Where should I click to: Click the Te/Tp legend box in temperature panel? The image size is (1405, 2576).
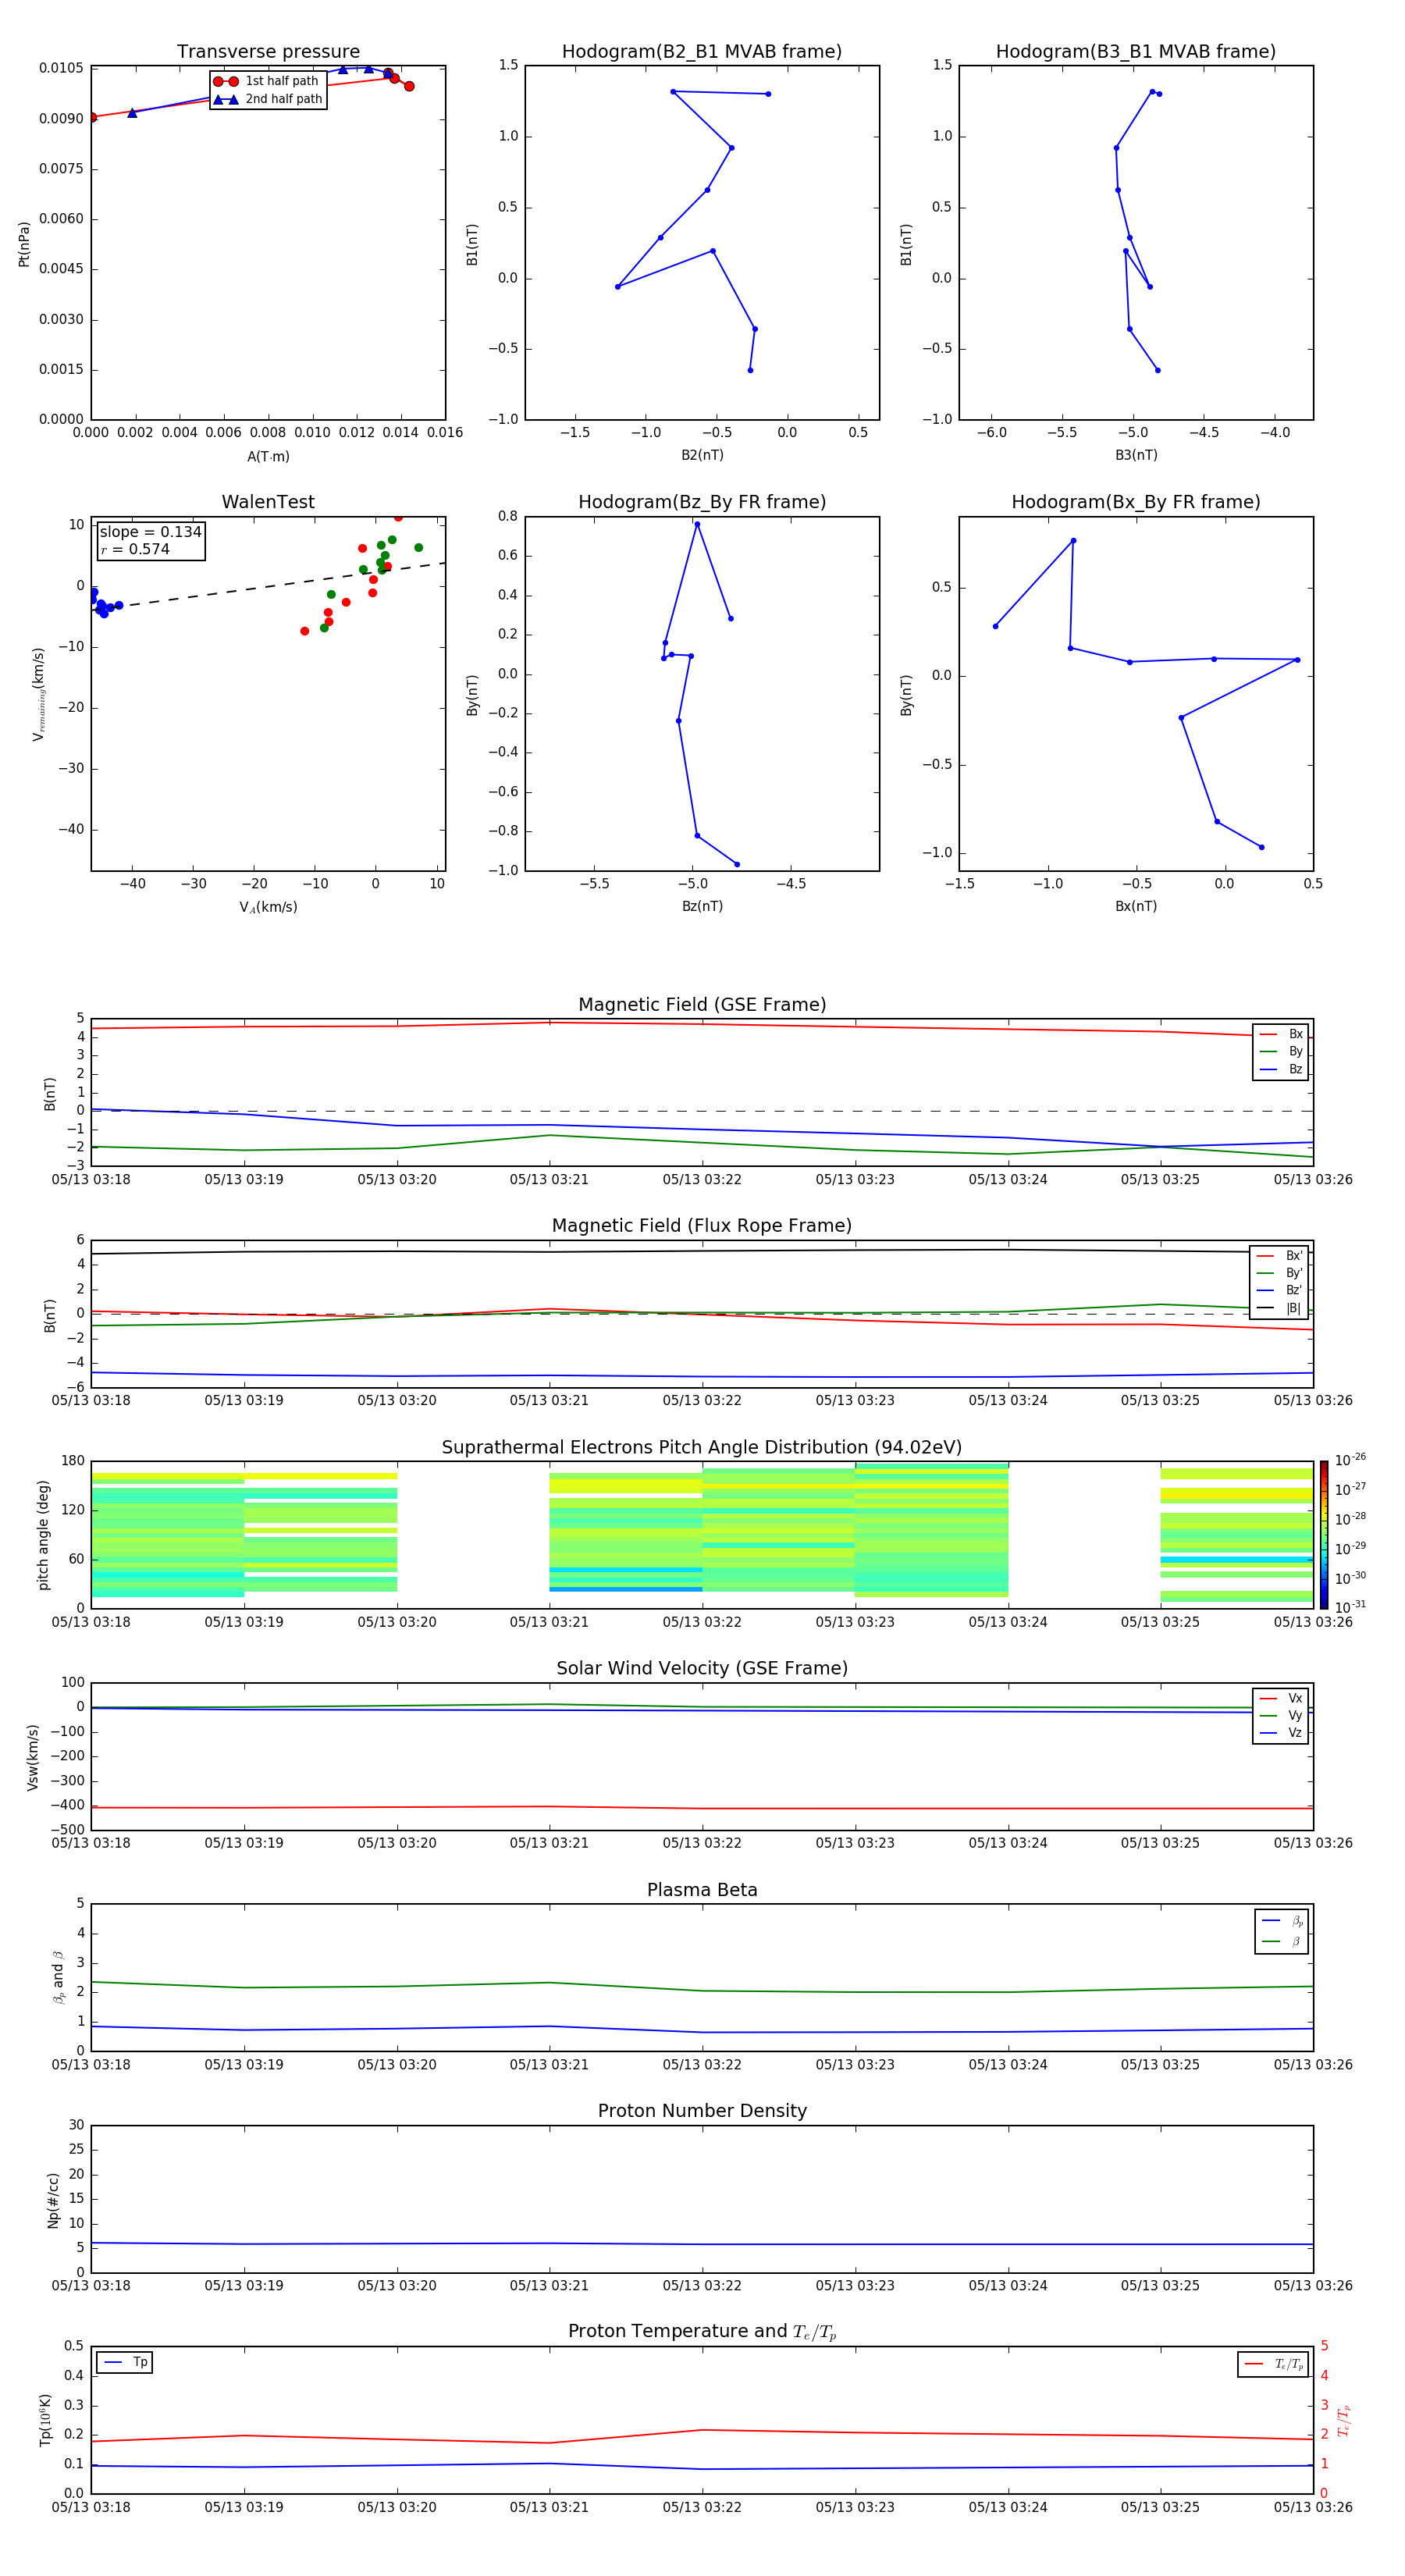tap(1273, 2364)
